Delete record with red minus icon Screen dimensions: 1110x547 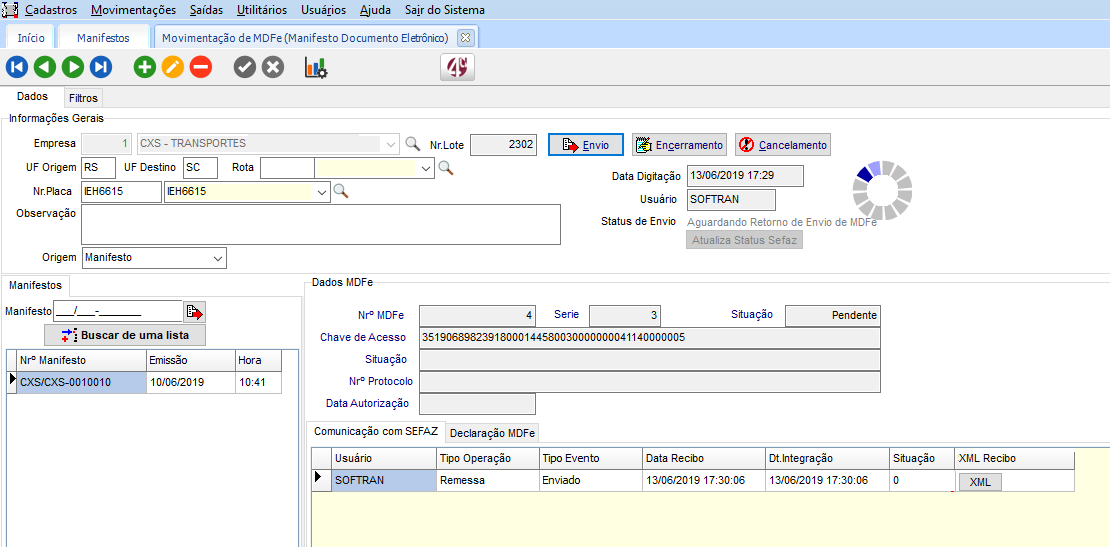(201, 67)
